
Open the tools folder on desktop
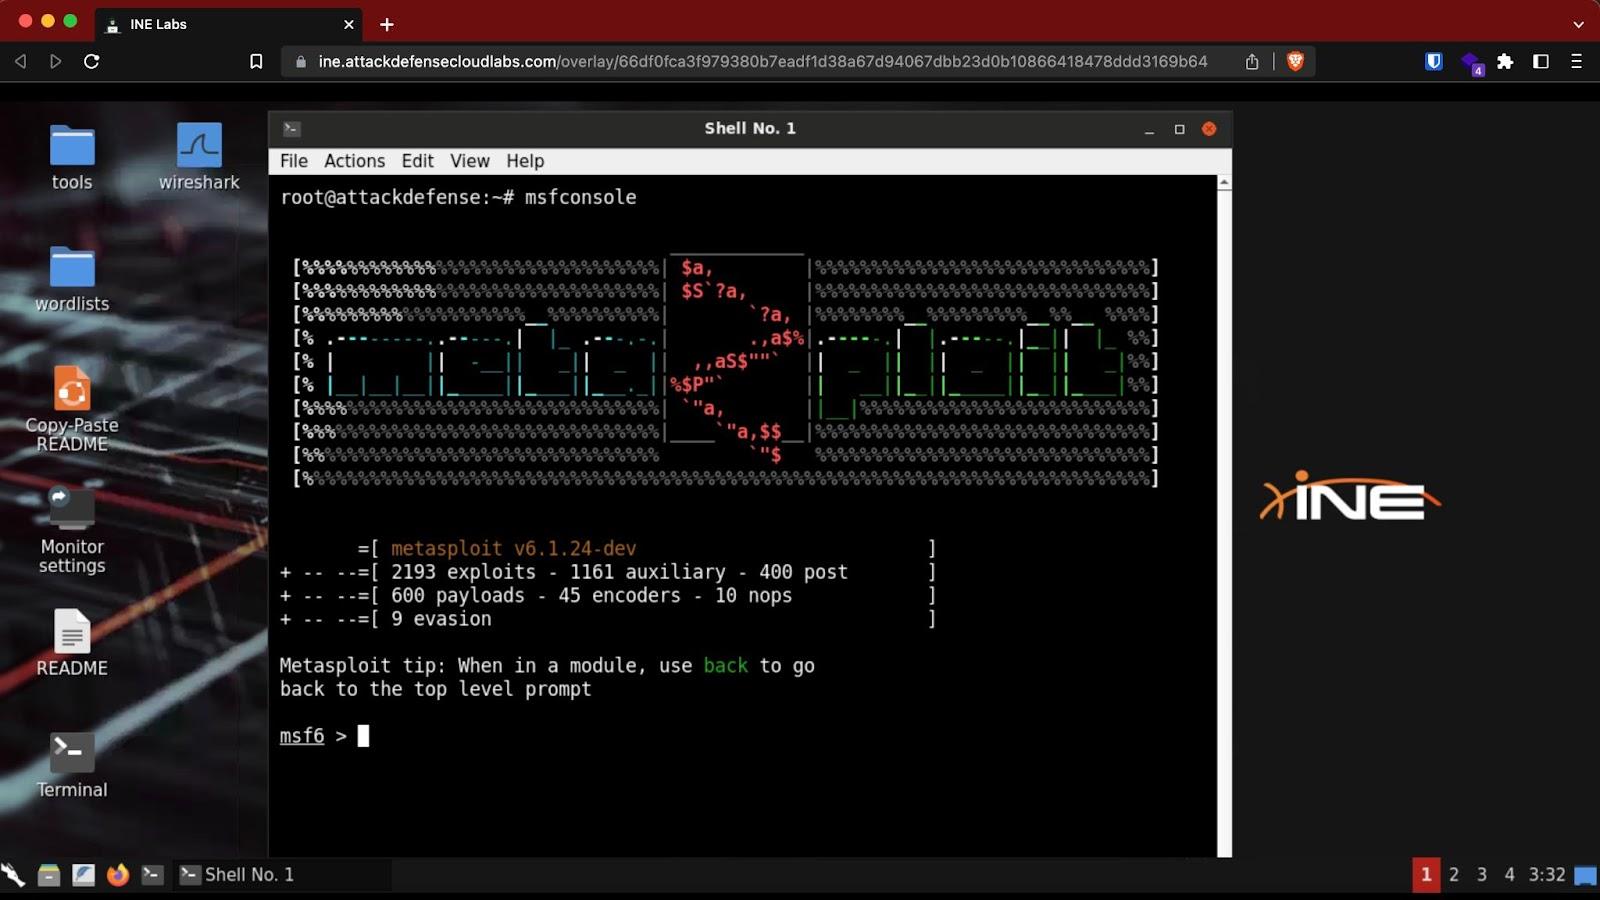pyautogui.click(x=72, y=157)
